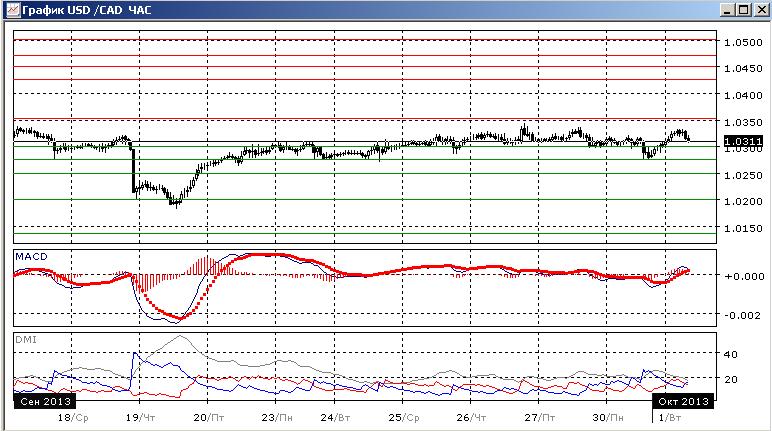Click the 20/Пт date label
772x431 pixels.
[209, 418]
